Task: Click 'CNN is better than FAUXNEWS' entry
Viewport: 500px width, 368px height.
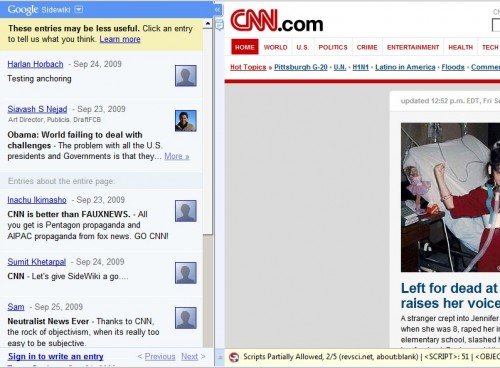Action: pyautogui.click(x=88, y=225)
